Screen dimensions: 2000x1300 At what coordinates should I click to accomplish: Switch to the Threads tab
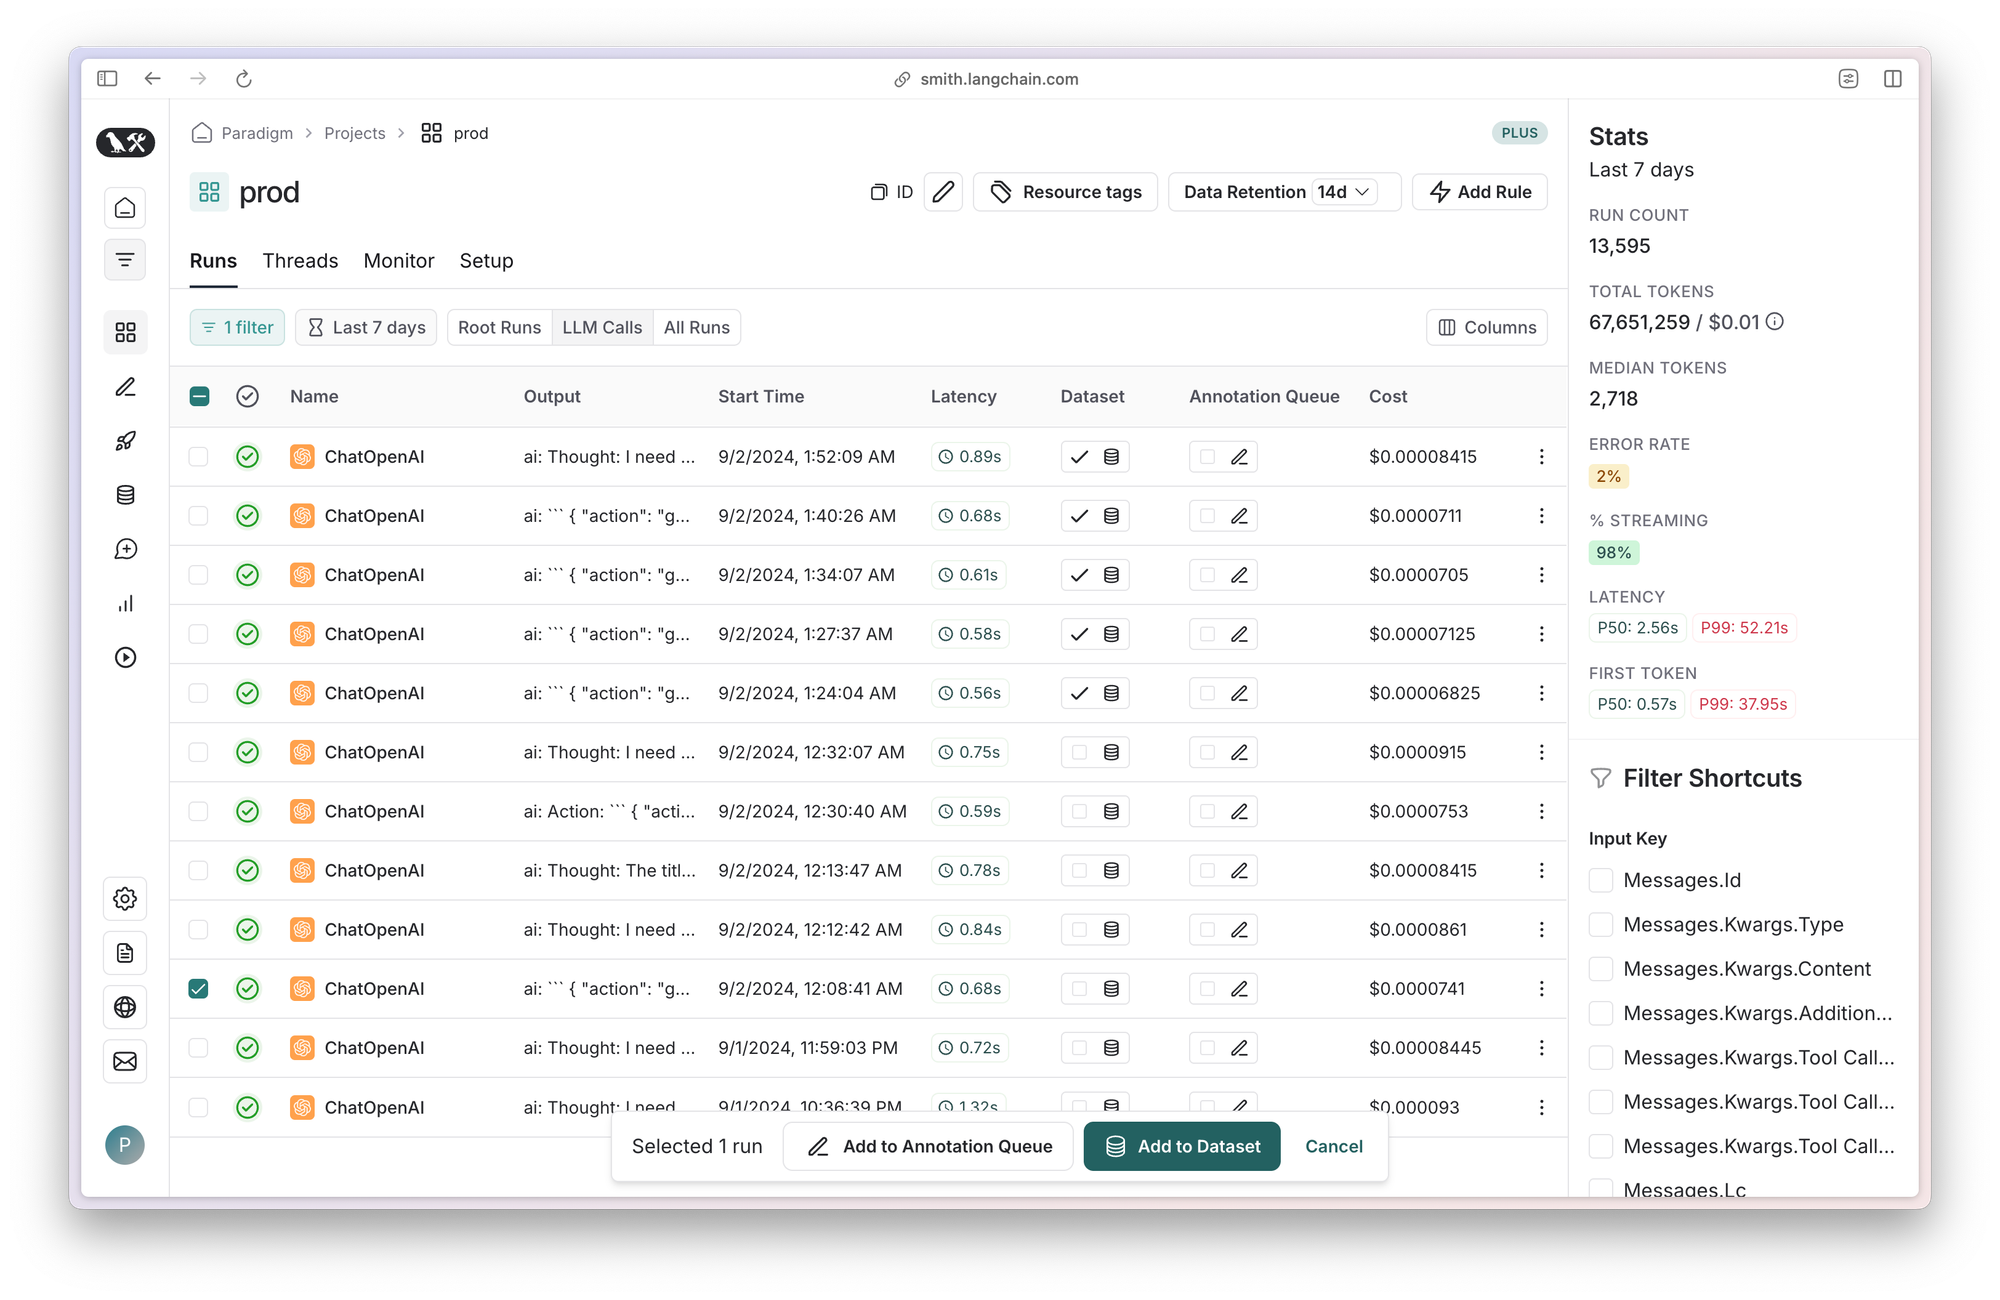click(300, 261)
